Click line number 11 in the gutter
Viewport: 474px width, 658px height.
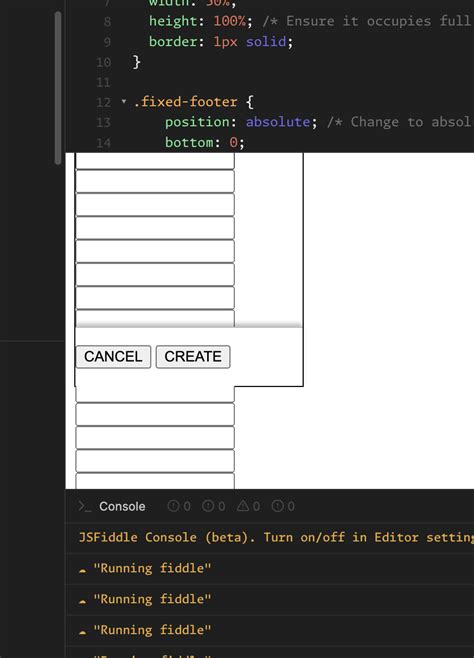104,82
